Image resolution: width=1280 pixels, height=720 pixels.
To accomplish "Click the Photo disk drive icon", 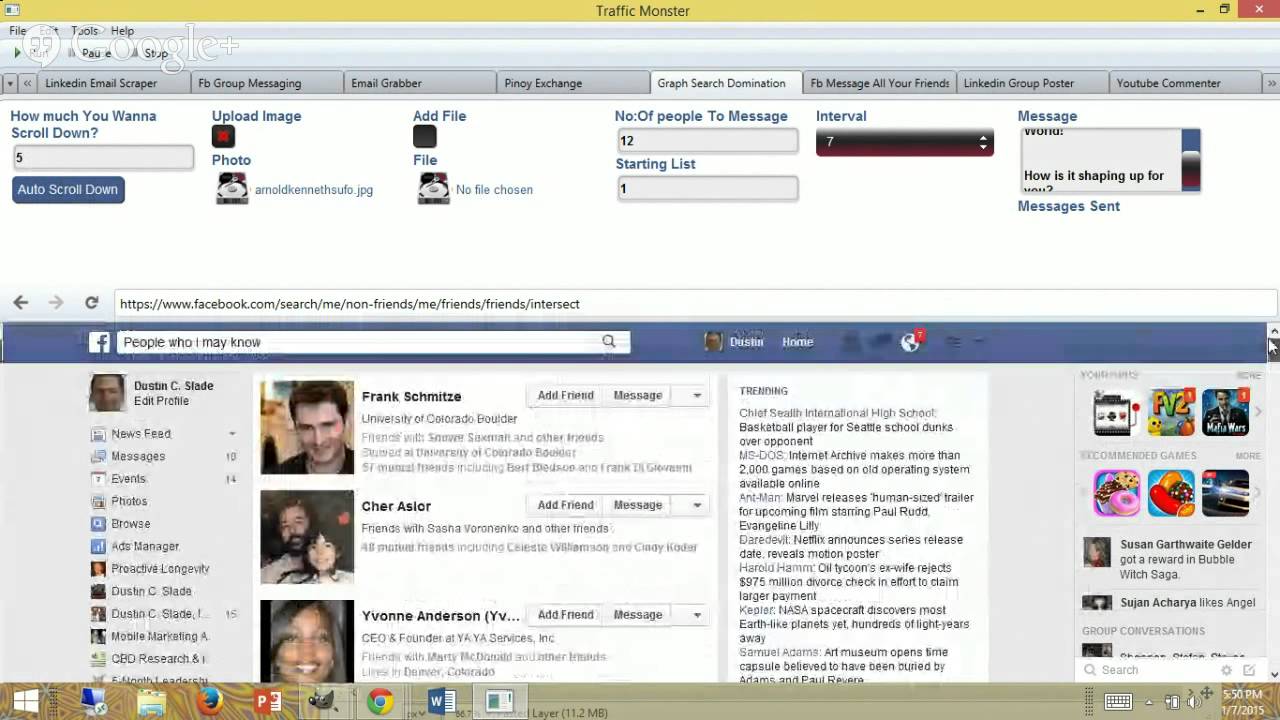I will point(232,188).
